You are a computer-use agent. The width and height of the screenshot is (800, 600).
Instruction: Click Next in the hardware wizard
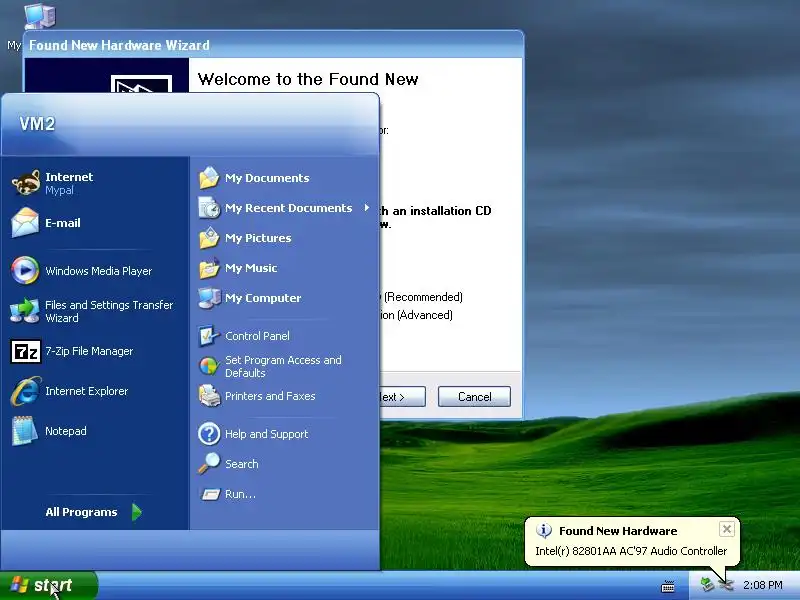[402, 396]
